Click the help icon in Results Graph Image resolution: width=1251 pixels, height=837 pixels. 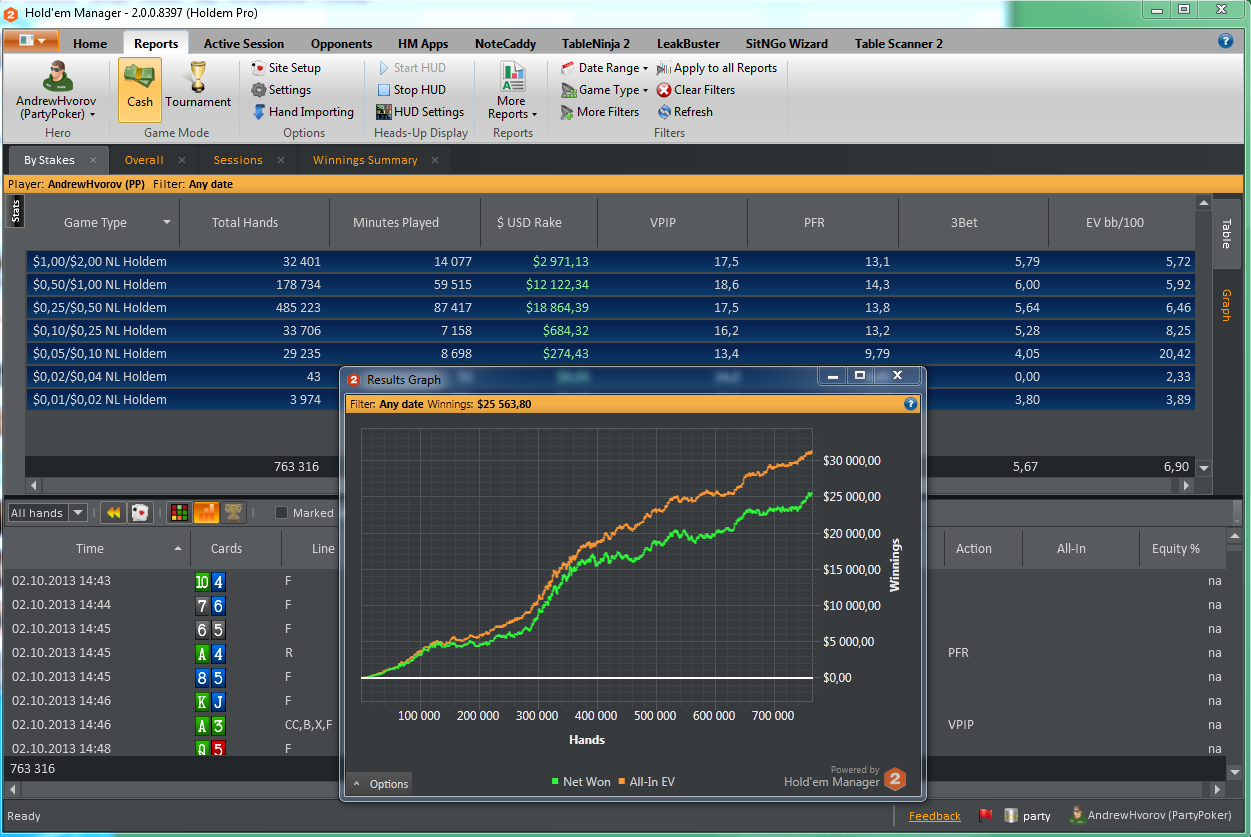coord(910,404)
